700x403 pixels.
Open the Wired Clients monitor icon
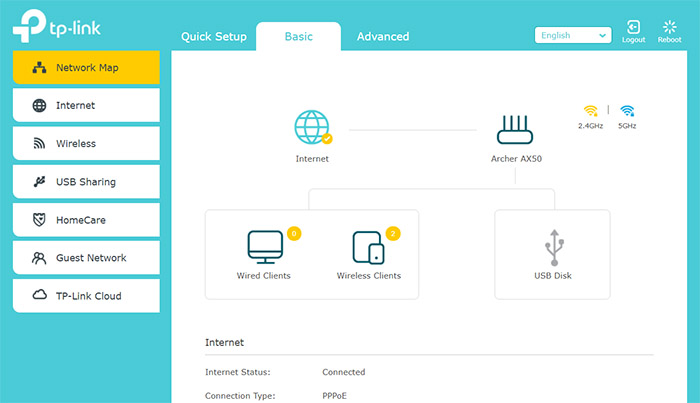(265, 247)
